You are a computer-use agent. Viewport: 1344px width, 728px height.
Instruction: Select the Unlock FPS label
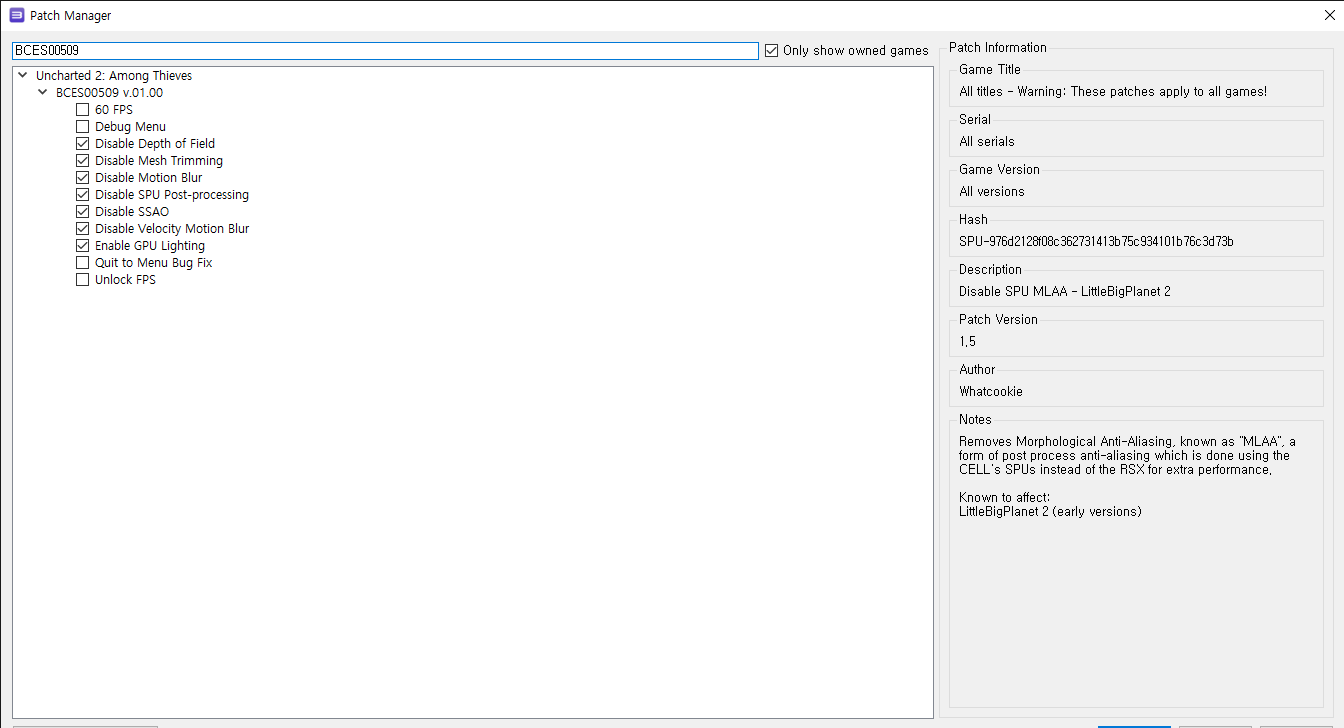coord(125,280)
